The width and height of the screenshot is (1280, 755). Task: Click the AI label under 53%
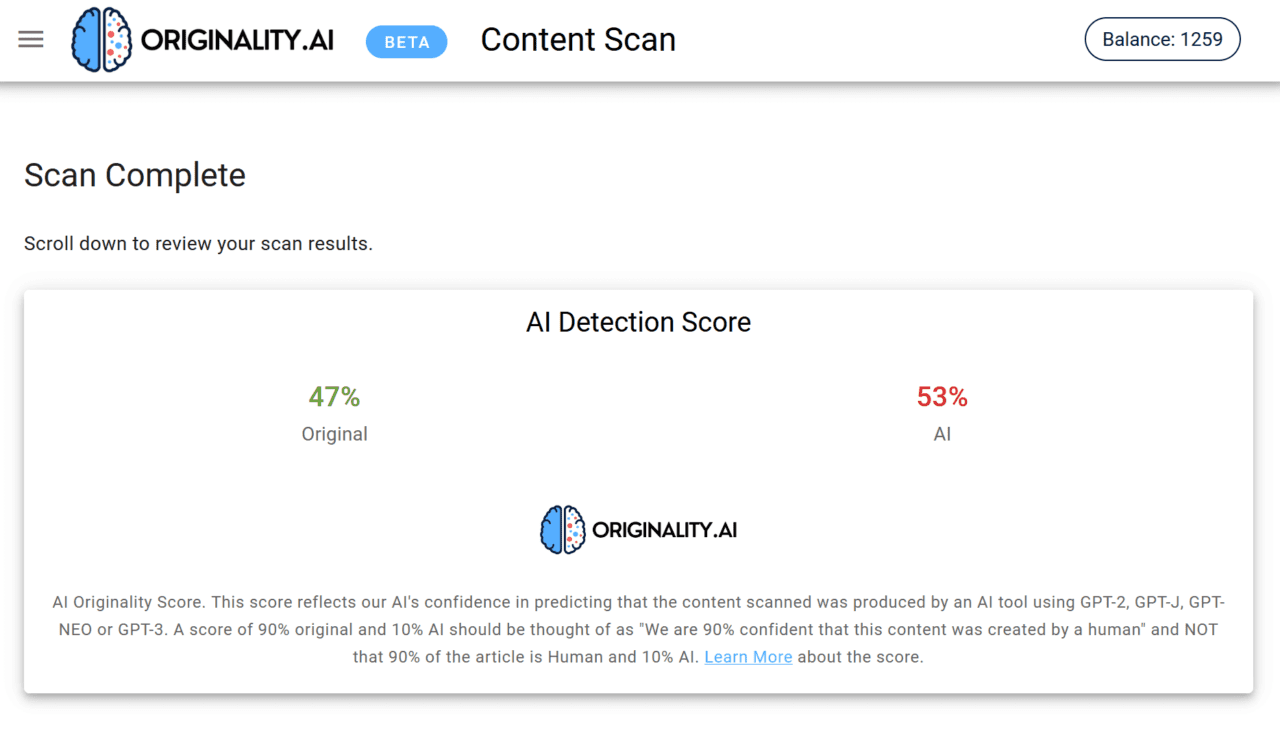click(x=942, y=434)
